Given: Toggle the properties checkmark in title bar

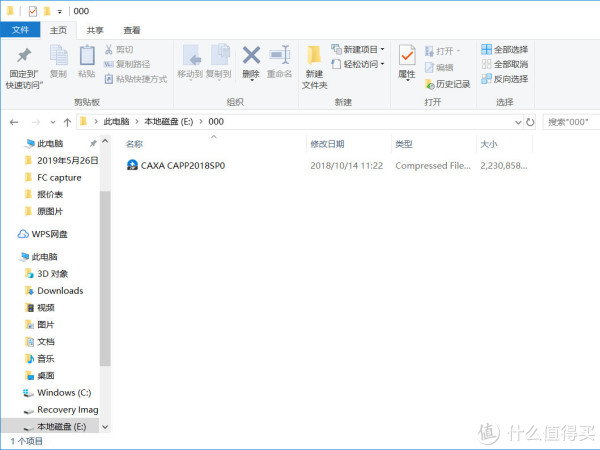Looking at the screenshot, I should click(x=33, y=11).
